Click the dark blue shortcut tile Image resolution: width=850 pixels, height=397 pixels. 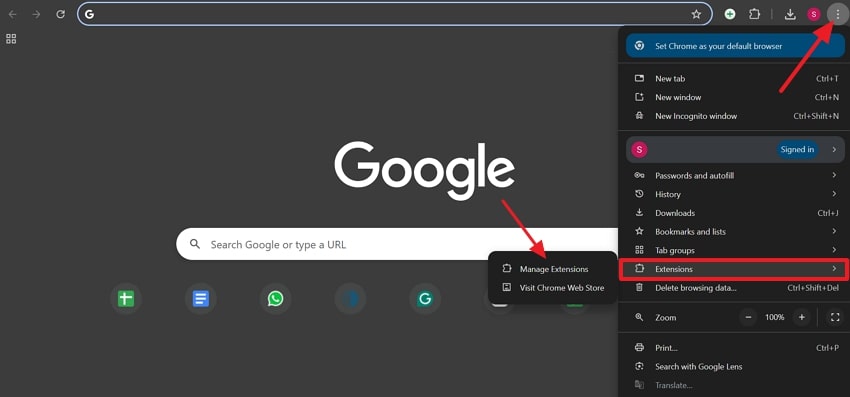[350, 298]
